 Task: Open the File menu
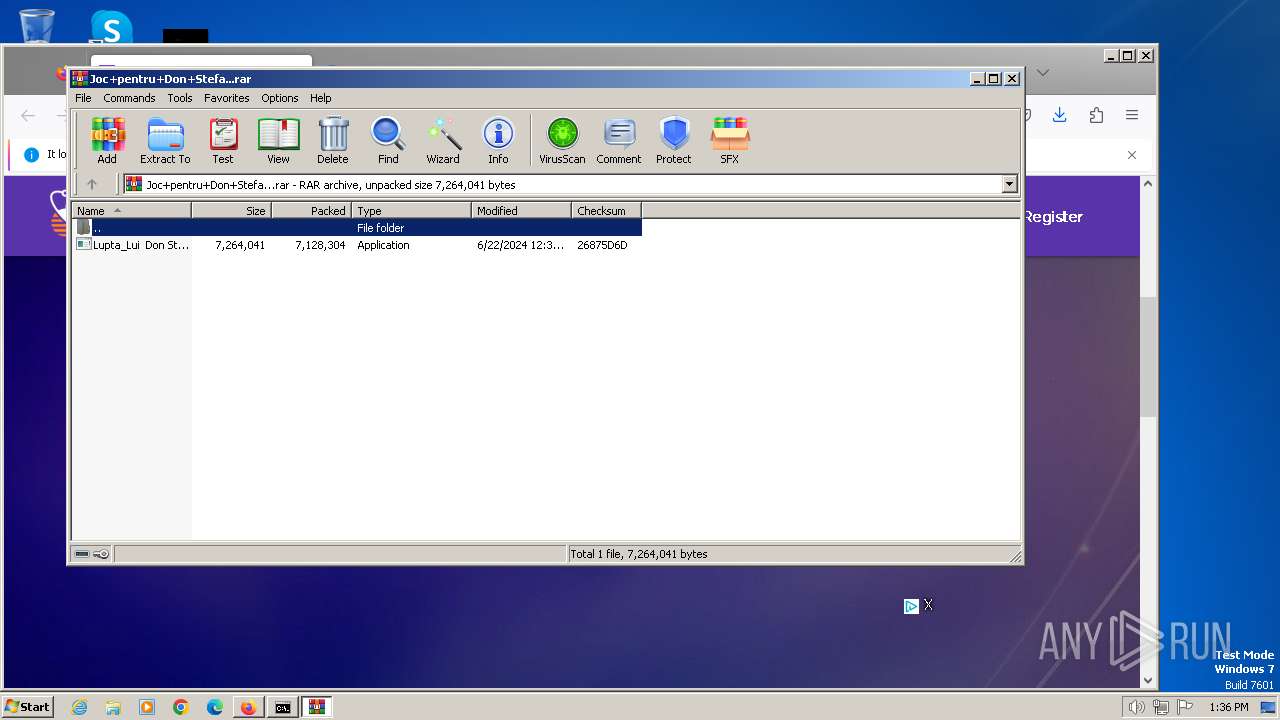[83, 98]
